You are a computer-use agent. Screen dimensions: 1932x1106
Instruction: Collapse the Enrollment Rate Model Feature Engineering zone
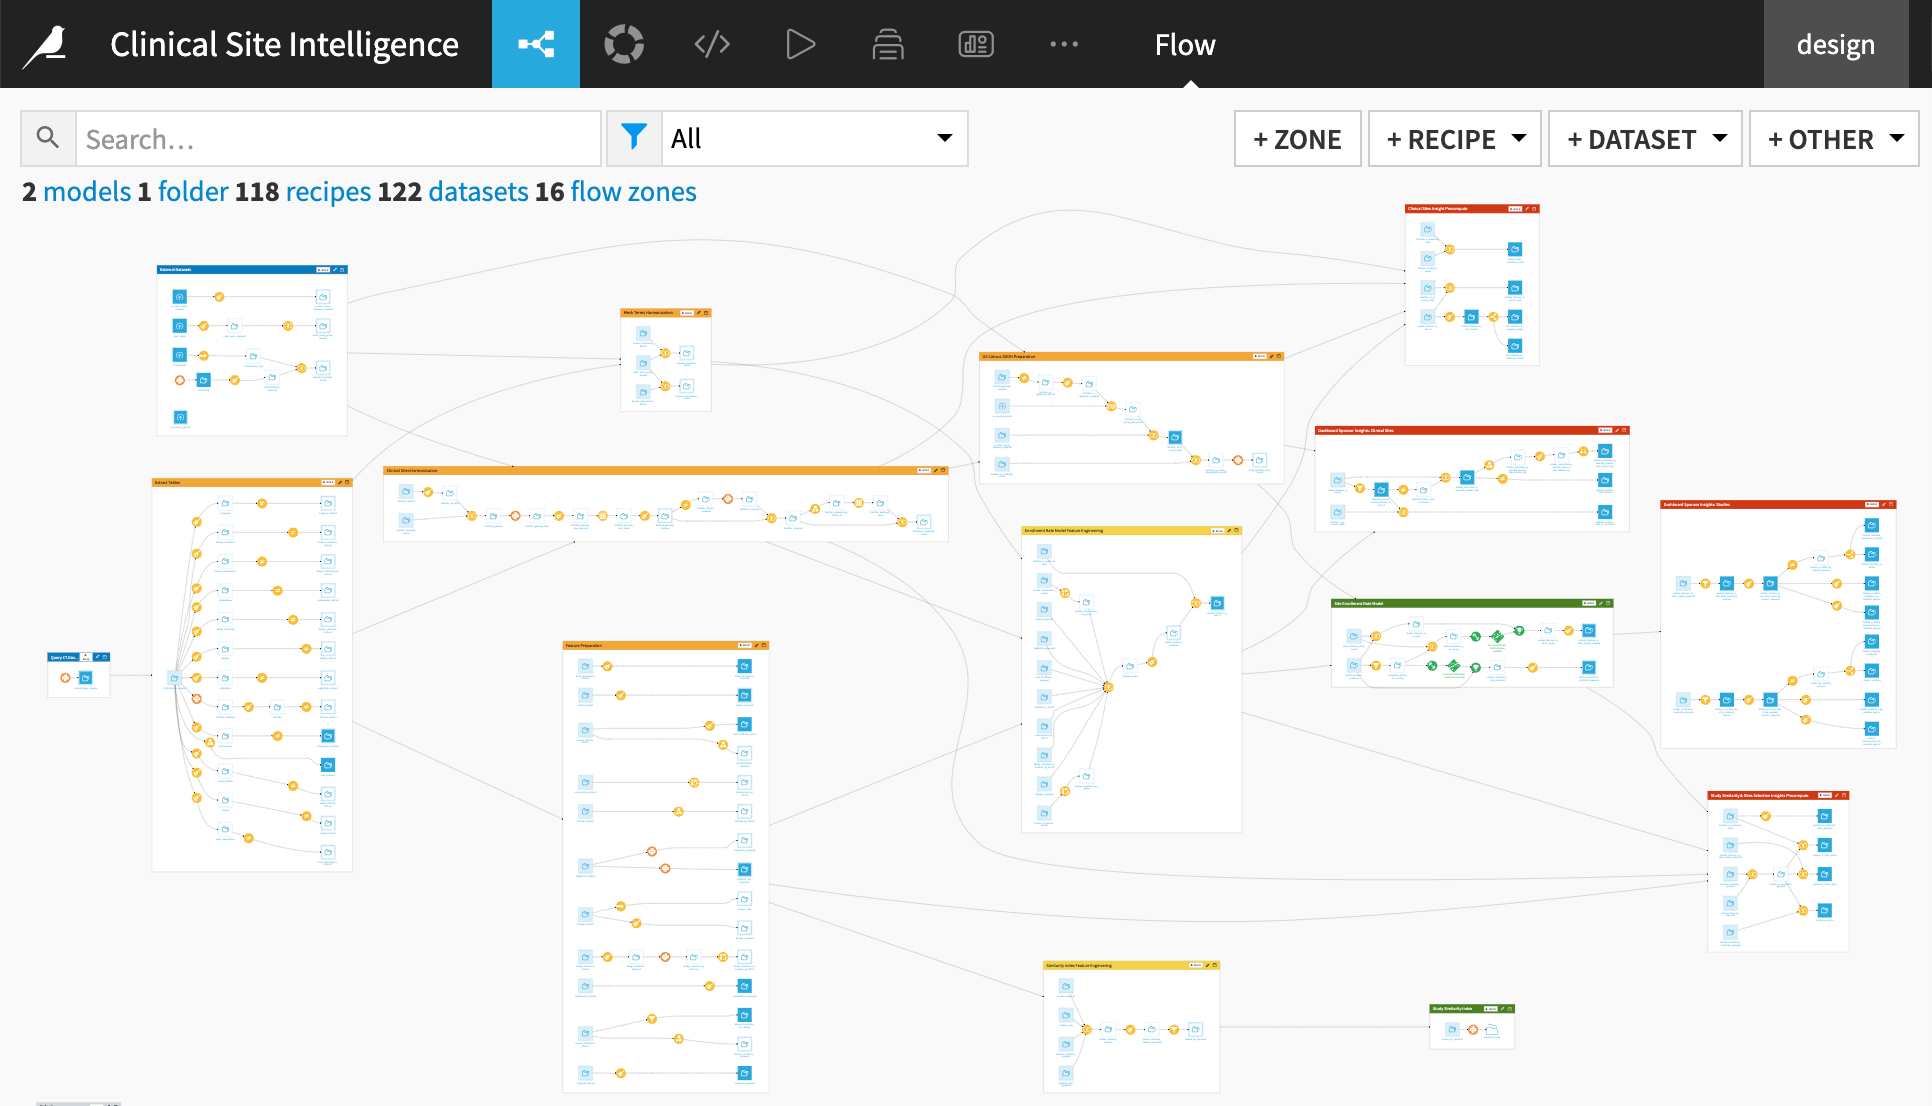[x=1236, y=531]
